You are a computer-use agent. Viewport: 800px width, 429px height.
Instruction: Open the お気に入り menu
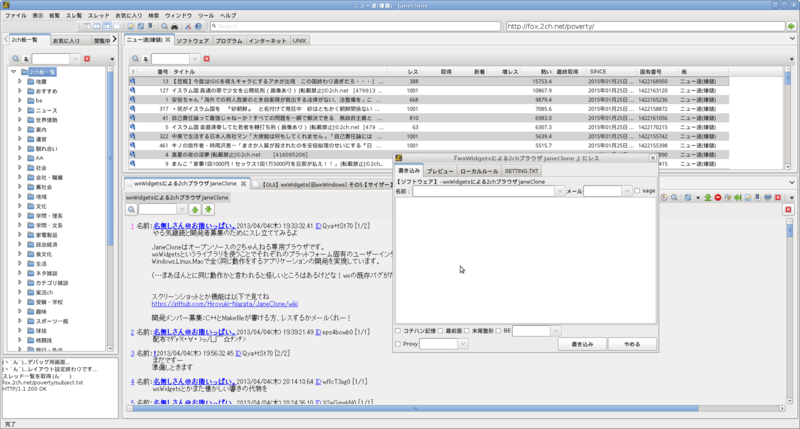(x=129, y=16)
